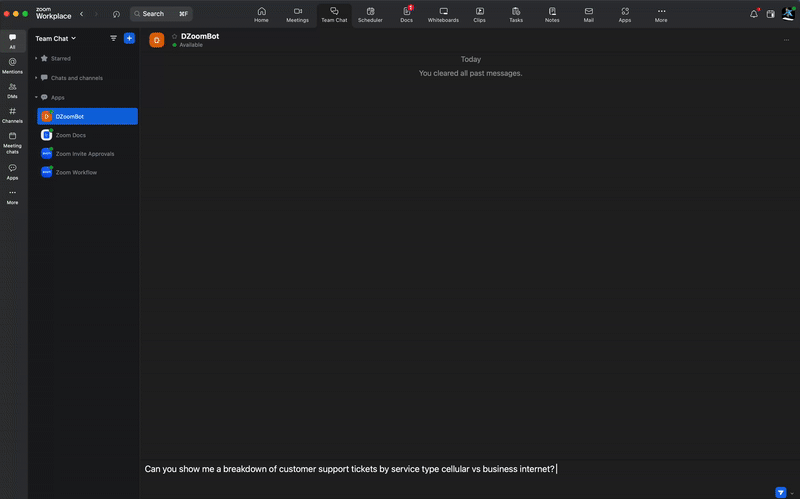Select All in the left sidebar
This screenshot has width=800, height=499.
tap(12, 41)
